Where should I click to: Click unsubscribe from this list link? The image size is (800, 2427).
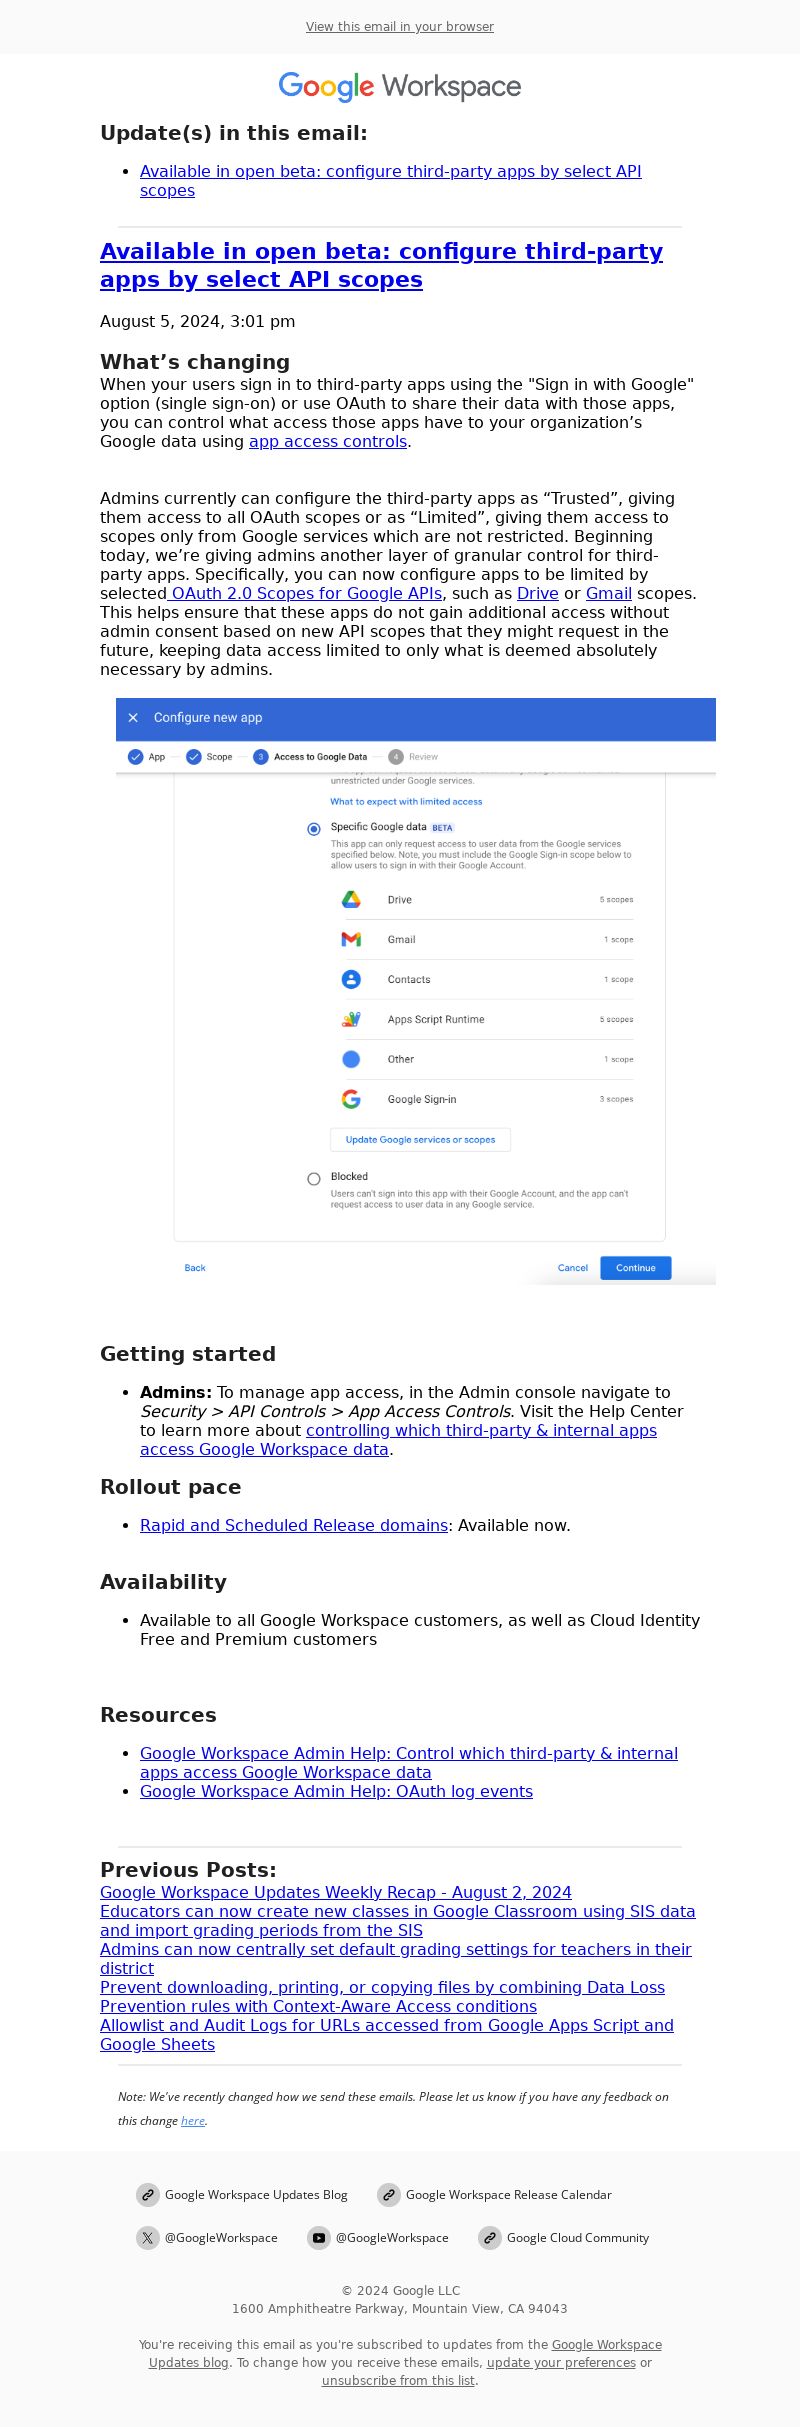tap(398, 2381)
